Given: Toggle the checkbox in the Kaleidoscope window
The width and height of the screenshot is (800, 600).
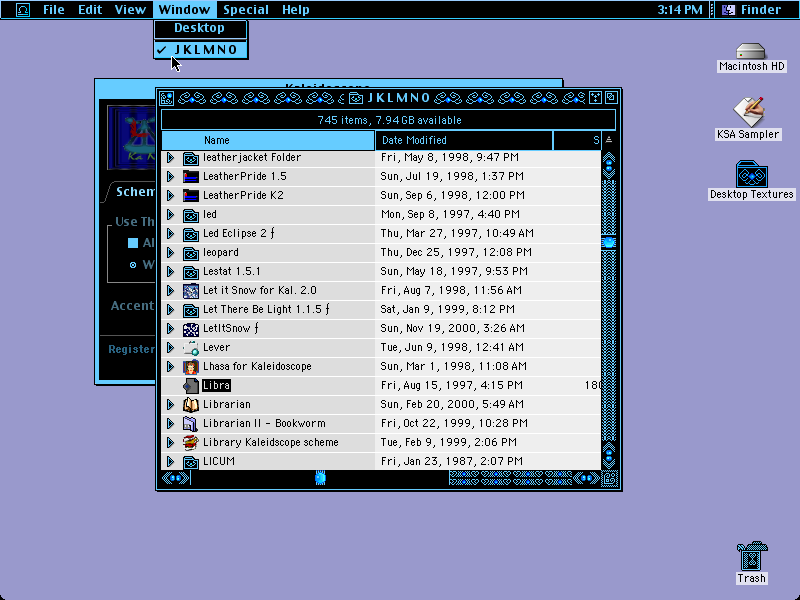Looking at the screenshot, I should [133, 243].
